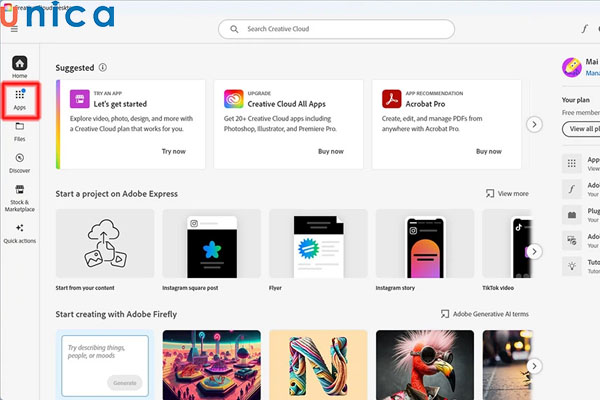Click the hamburger menu icon
This screenshot has width=600, height=400.
click(14, 30)
